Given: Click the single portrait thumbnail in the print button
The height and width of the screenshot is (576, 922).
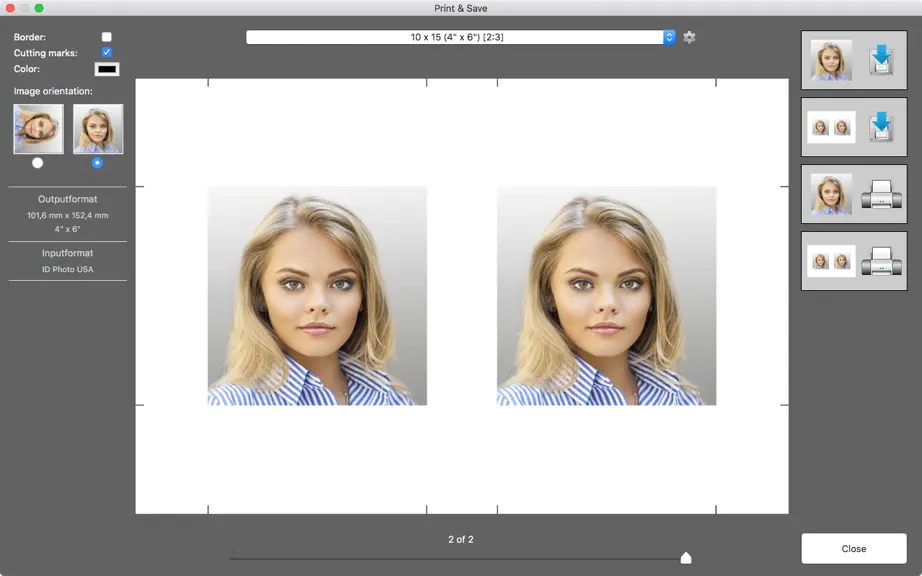Looking at the screenshot, I should [831, 194].
